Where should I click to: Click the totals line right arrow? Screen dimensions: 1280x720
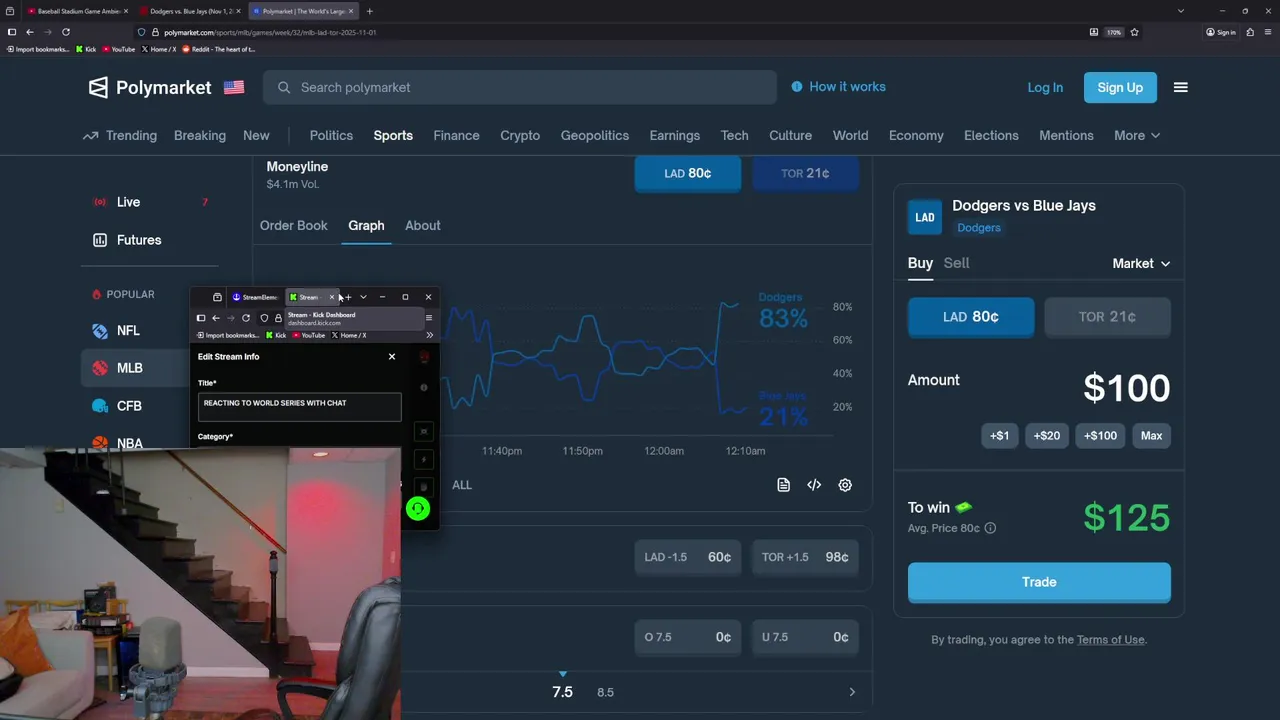click(852, 692)
